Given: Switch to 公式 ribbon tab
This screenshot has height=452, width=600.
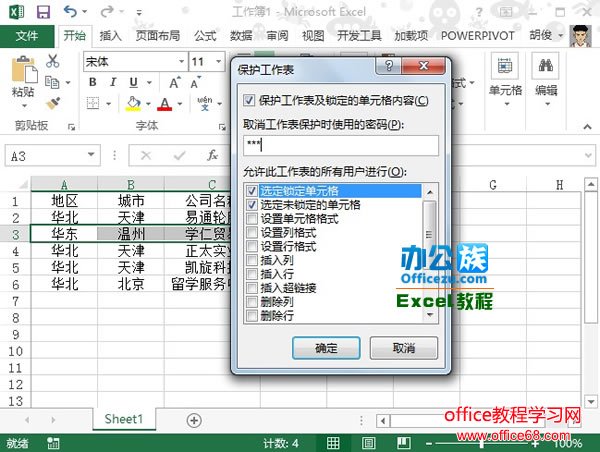Looking at the screenshot, I should 205,36.
